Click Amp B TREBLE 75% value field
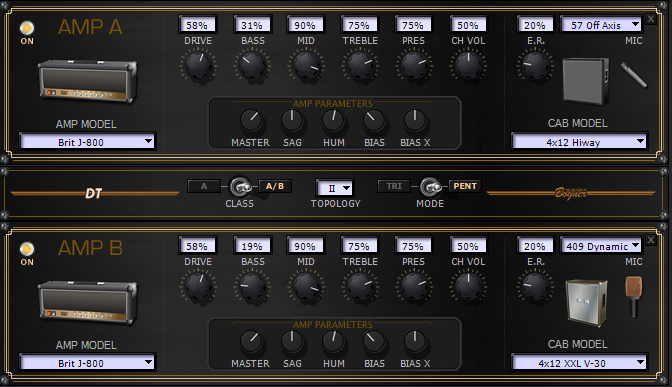 359,246
